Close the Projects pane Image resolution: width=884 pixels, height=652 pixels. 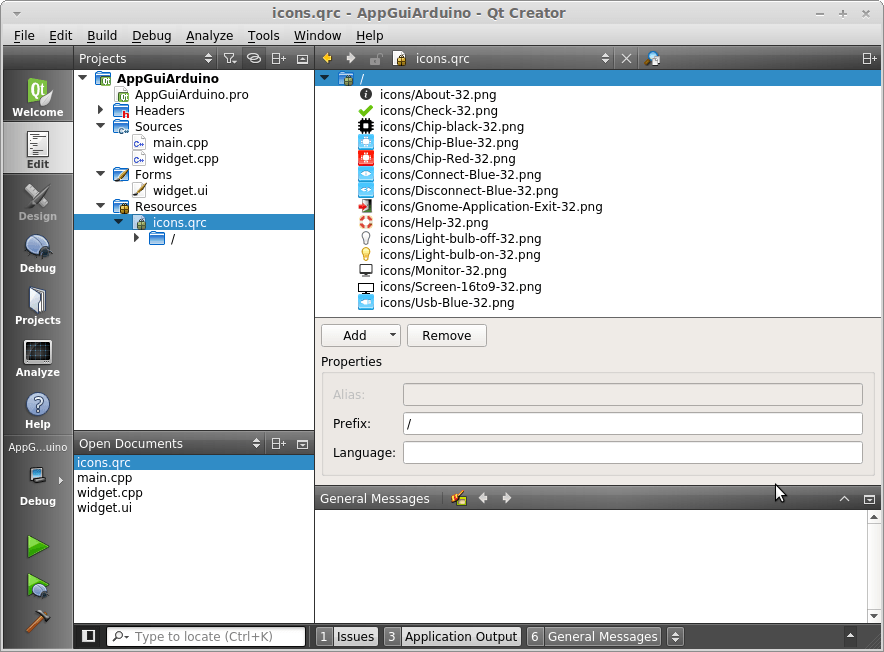pyautogui.click(x=303, y=59)
